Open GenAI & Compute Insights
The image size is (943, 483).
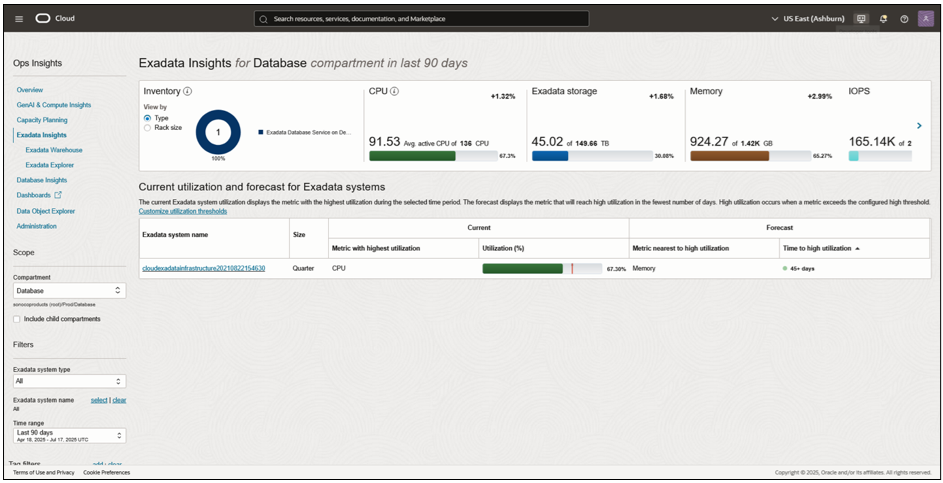click(54, 105)
